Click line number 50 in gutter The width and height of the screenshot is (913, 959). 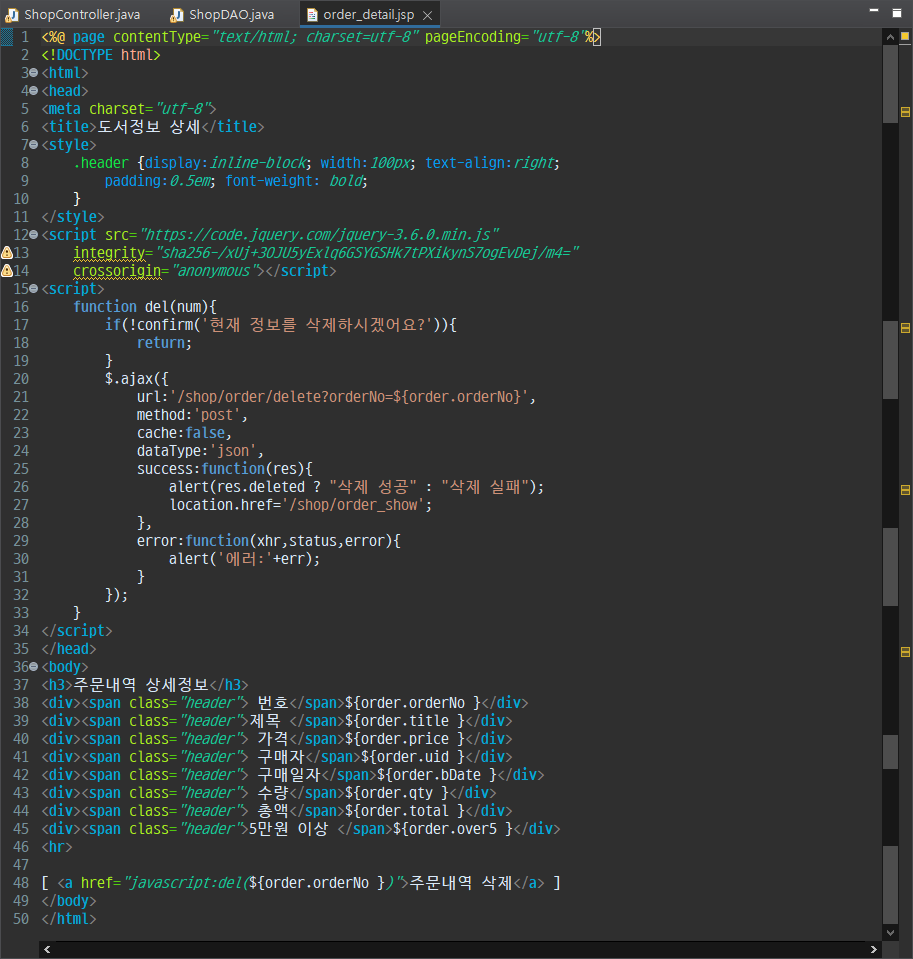pyautogui.click(x=21, y=919)
